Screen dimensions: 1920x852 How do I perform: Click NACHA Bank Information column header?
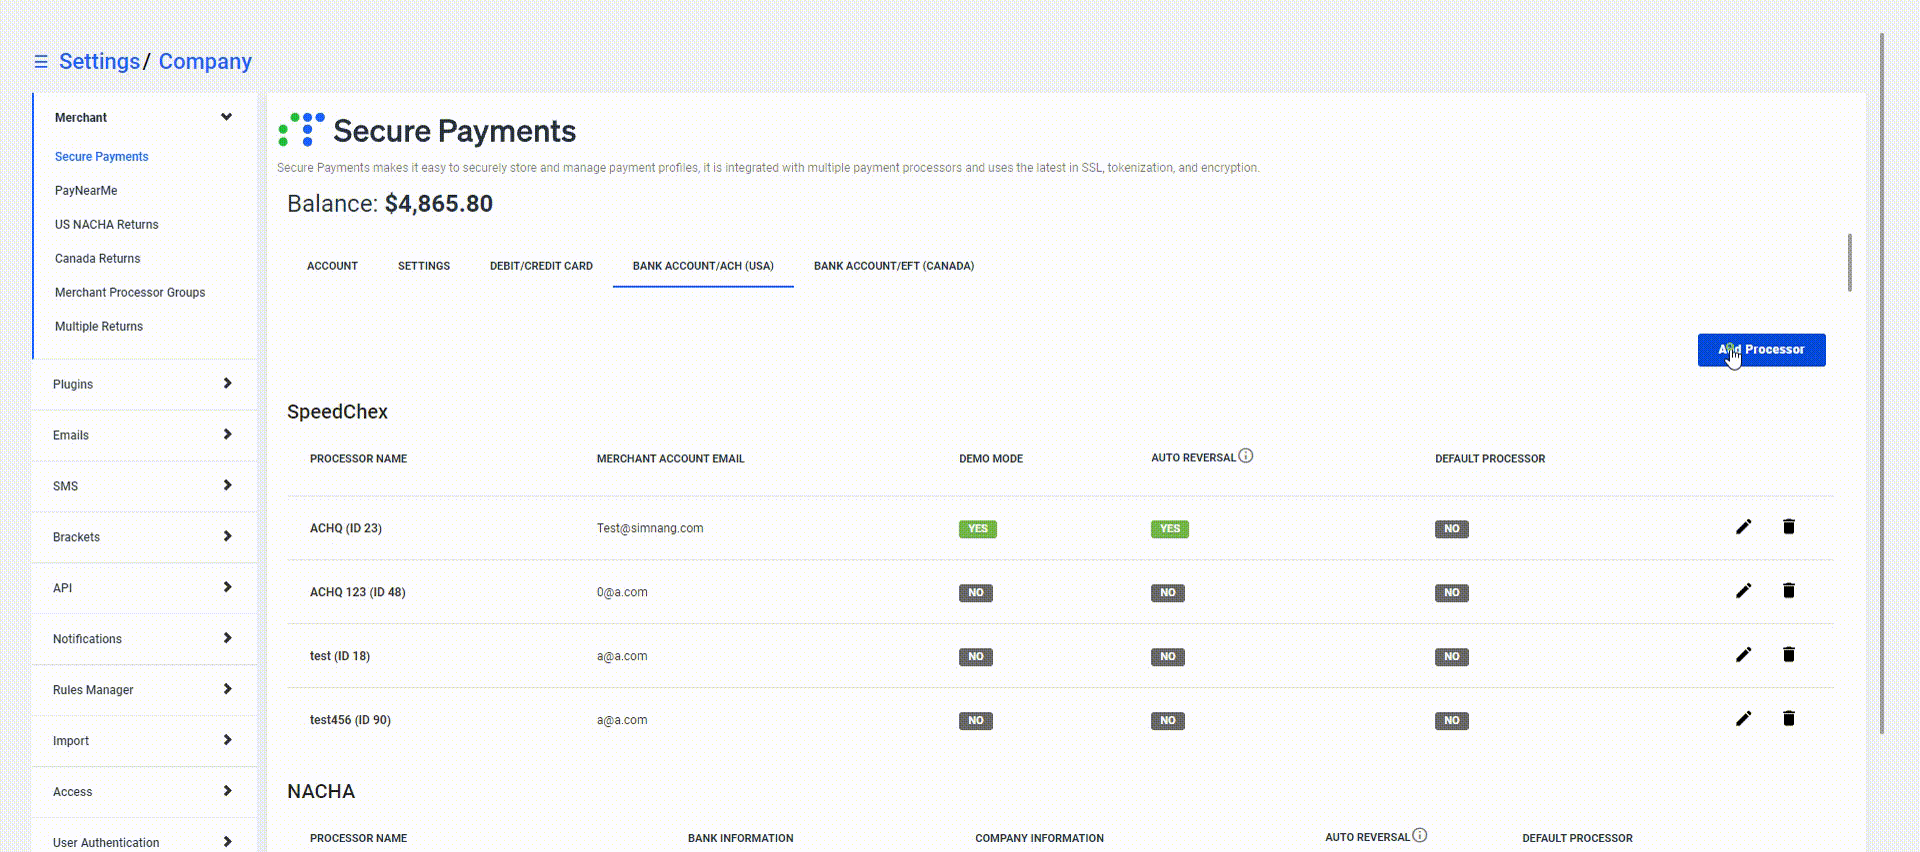click(741, 839)
